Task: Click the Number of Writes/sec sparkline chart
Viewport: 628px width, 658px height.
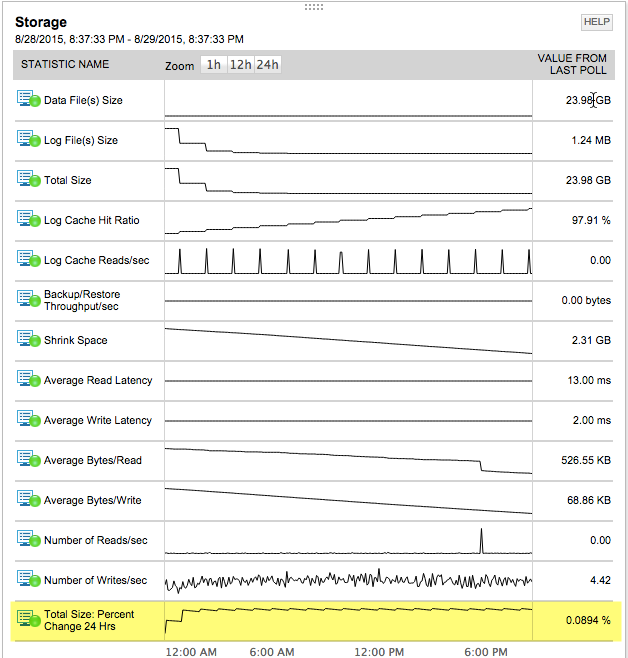Action: pyautogui.click(x=348, y=581)
